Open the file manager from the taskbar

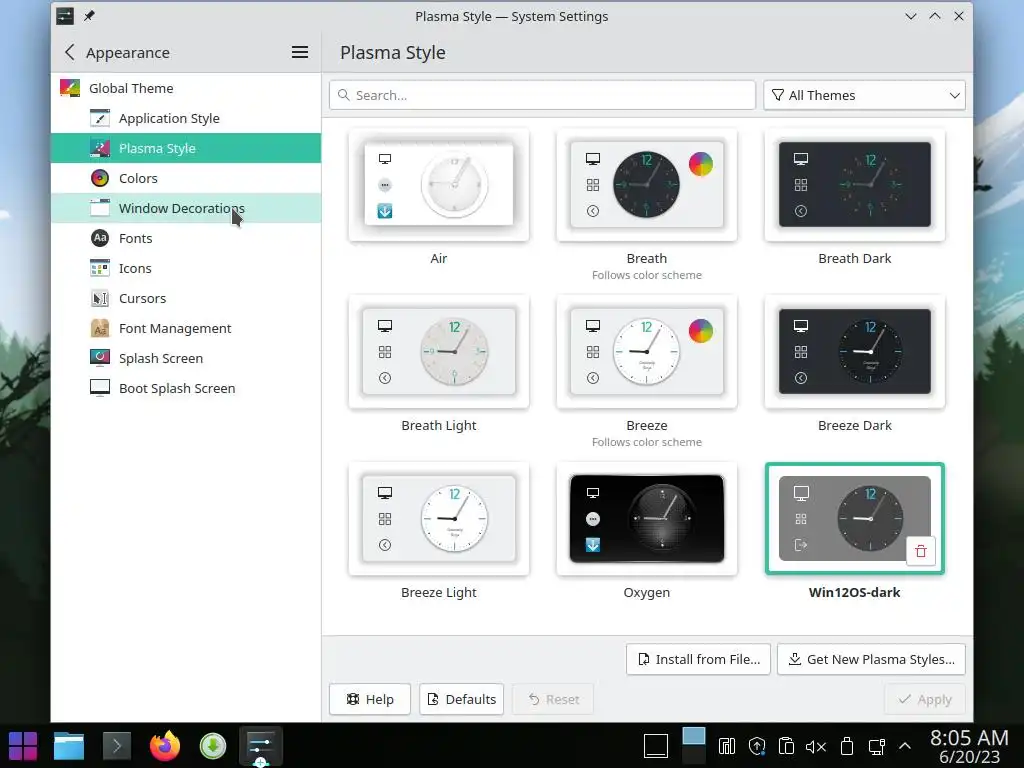tap(69, 746)
